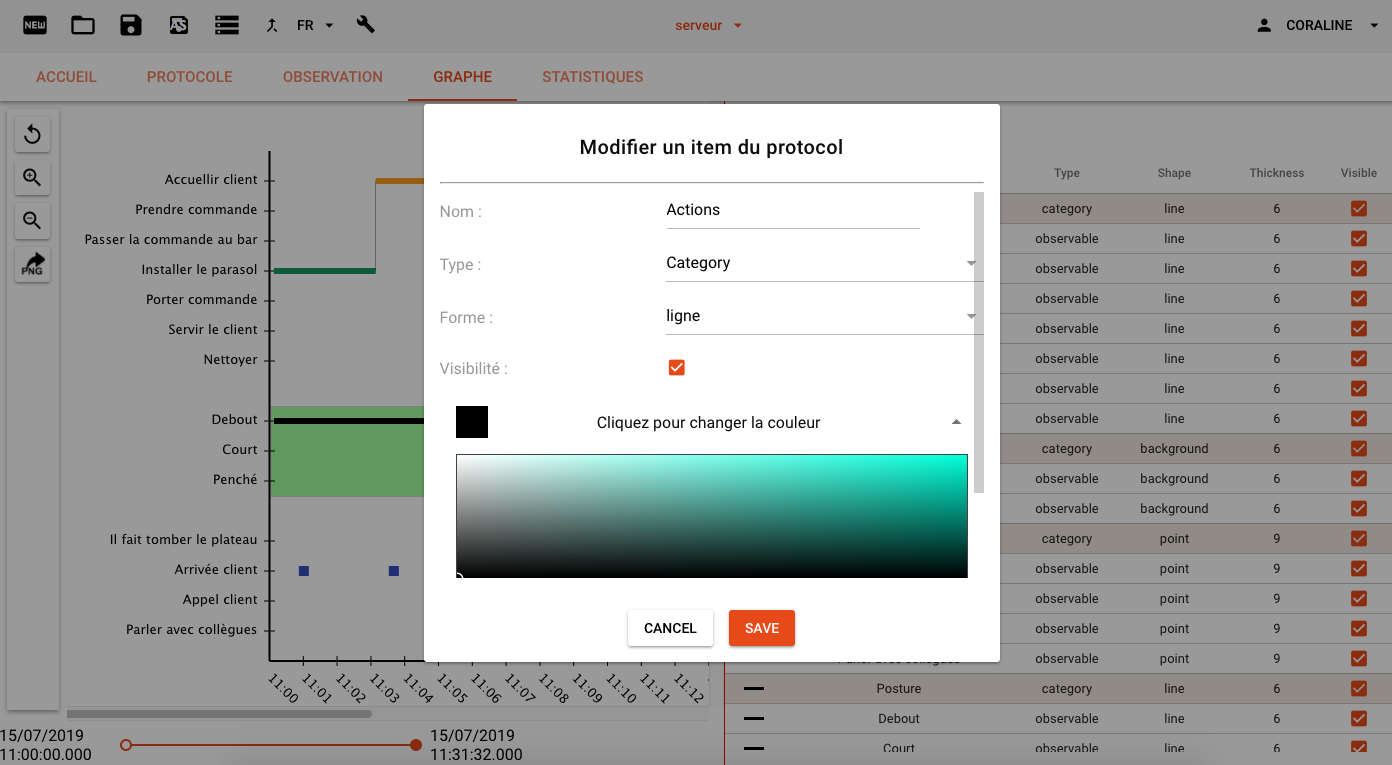1392x765 pixels.
Task: Switch to the STATISTIQUES tab
Action: [x=592, y=76]
